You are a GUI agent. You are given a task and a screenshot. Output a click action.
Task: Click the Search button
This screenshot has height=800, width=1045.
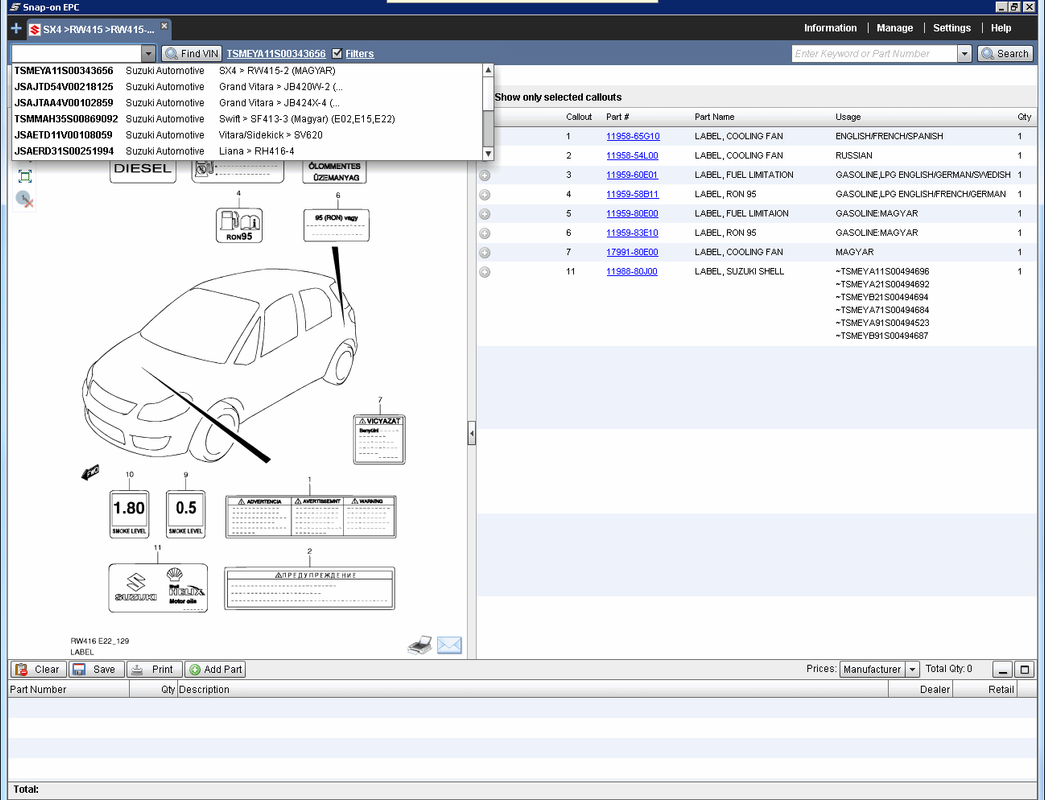click(1005, 54)
